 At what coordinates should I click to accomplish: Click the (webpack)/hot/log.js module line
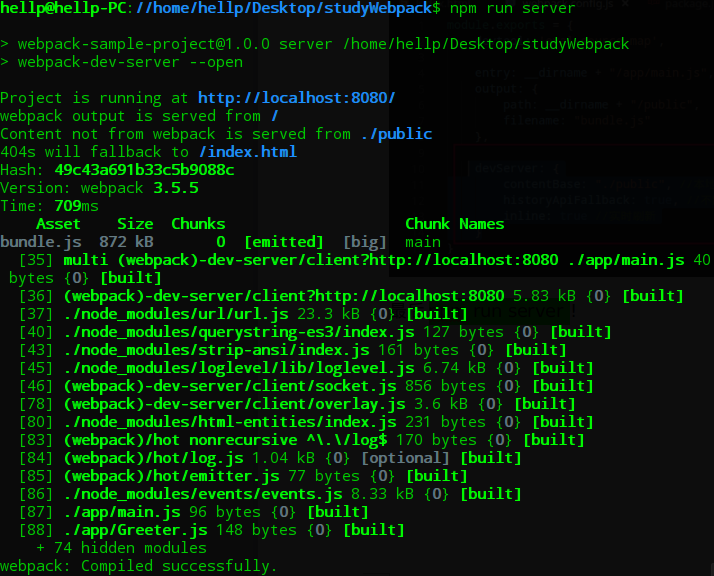tap(270, 458)
